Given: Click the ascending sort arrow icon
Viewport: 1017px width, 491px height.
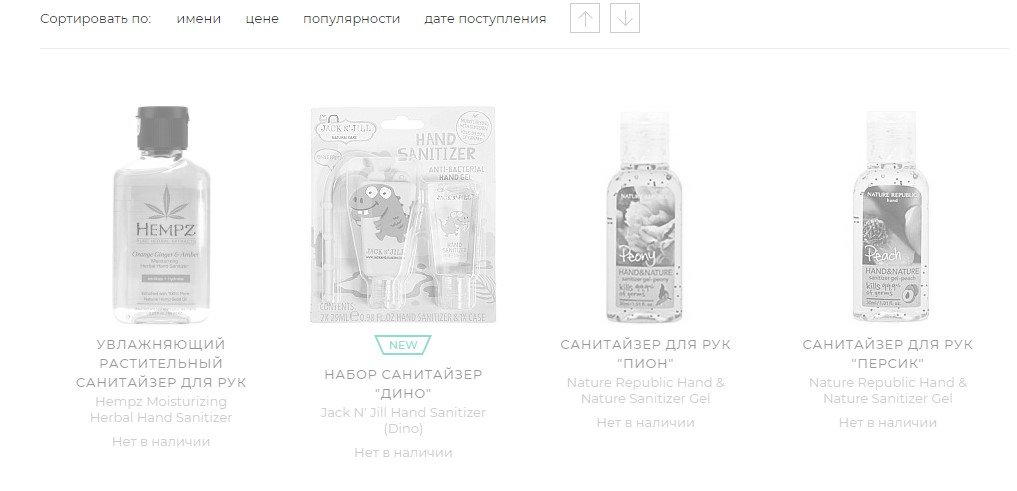Looking at the screenshot, I should click(x=585, y=18).
